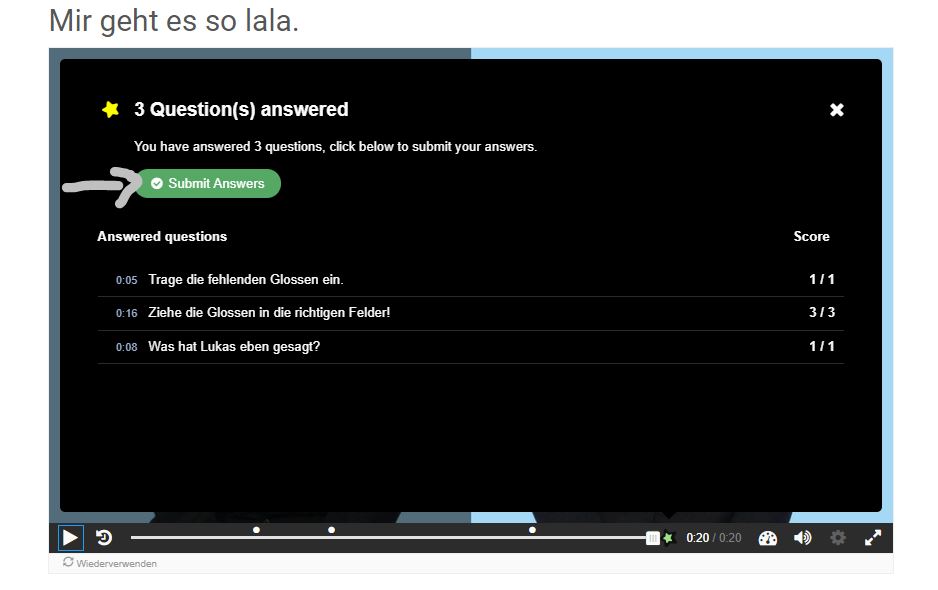Go to question 'Was hat Lukas eben gesagt?'
Image resolution: width=938 pixels, height=590 pixels.
click(x=234, y=347)
